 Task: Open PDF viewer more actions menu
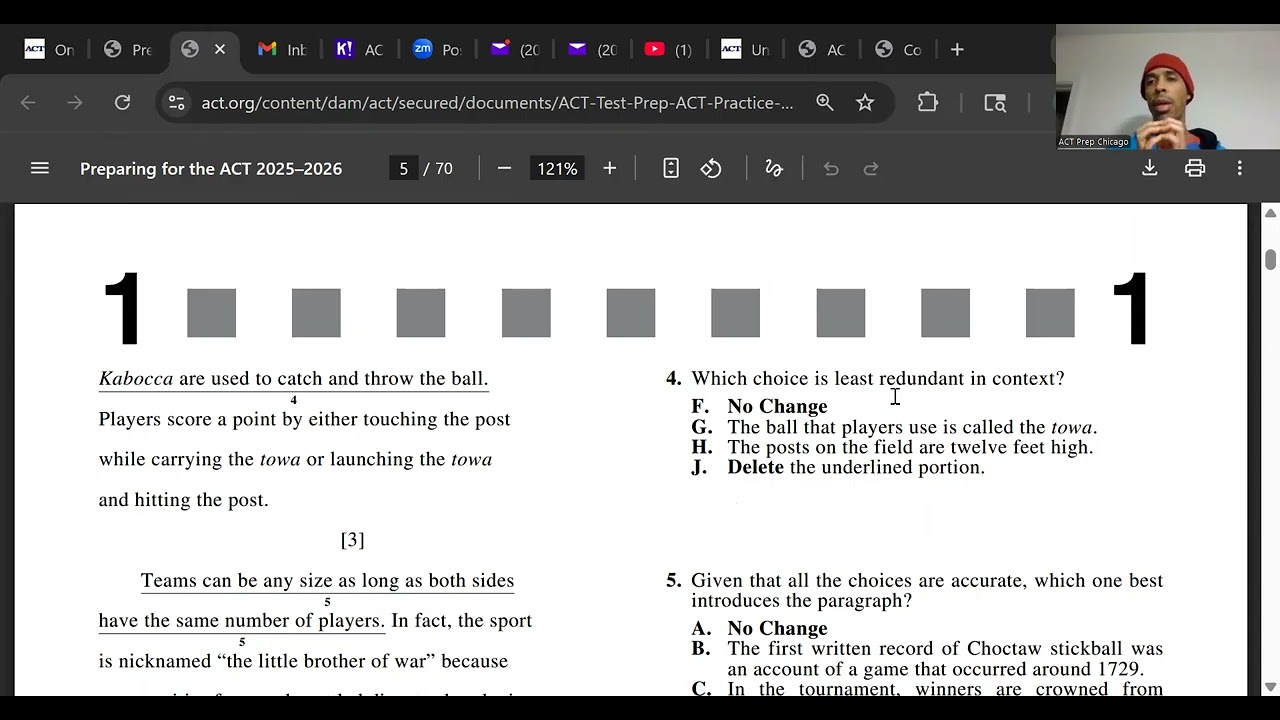pyautogui.click(x=1240, y=168)
